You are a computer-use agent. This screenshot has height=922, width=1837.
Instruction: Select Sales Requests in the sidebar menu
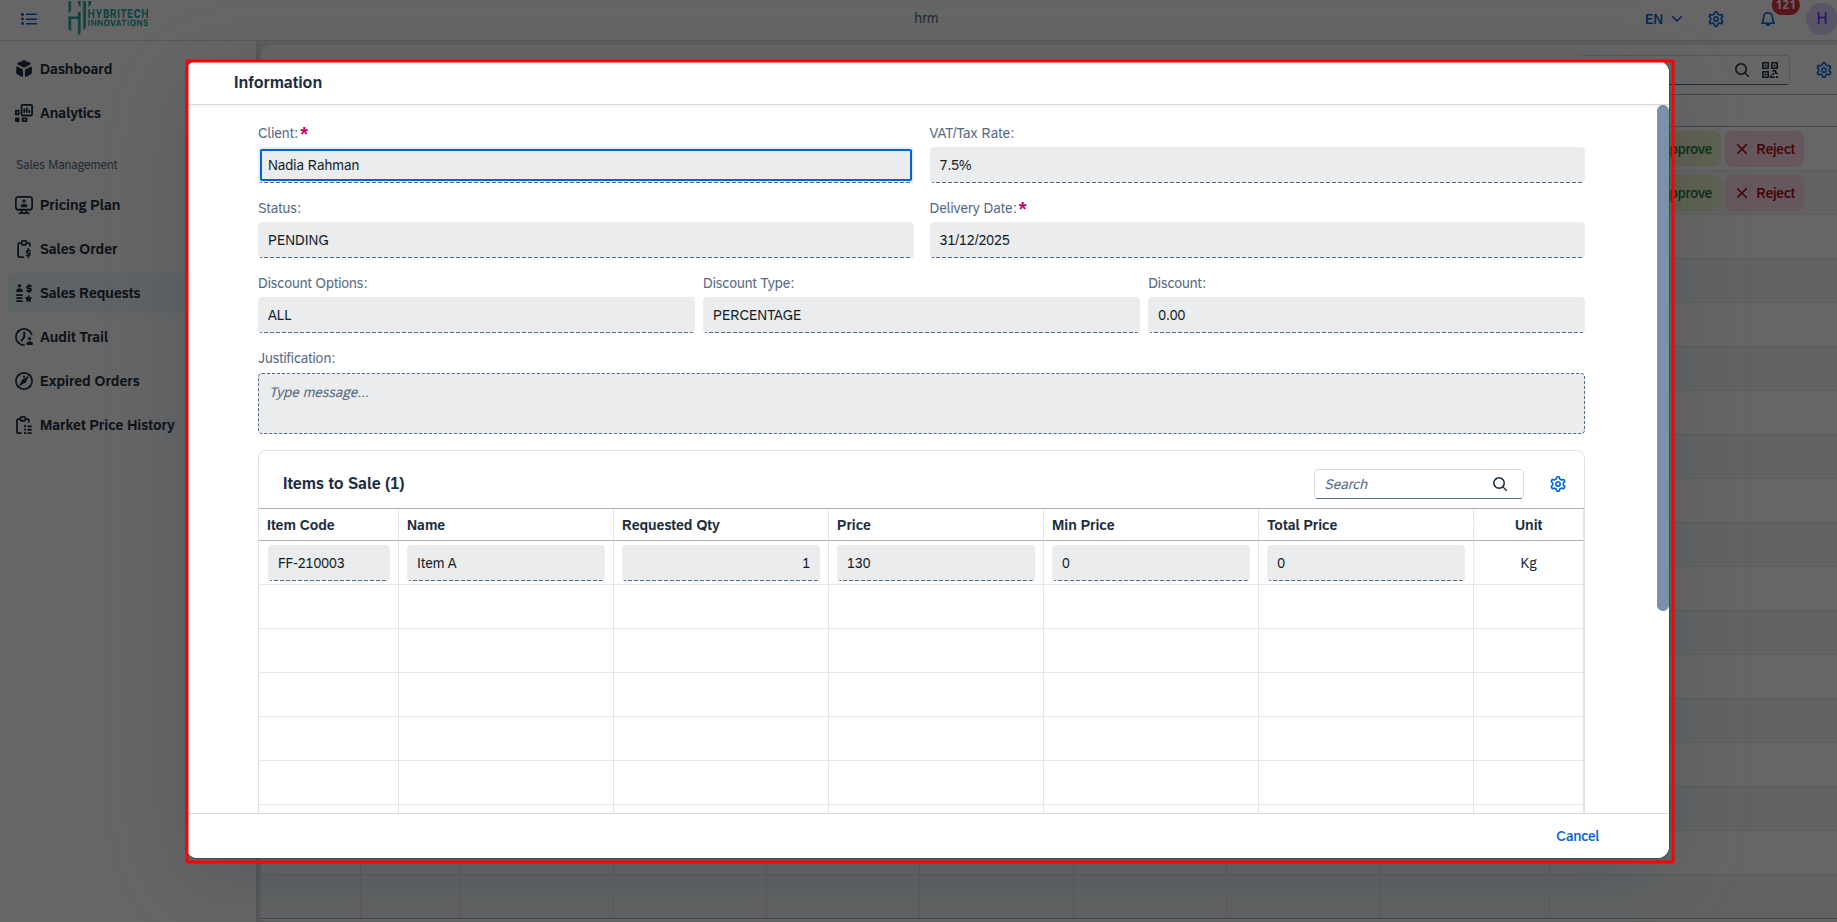click(x=90, y=292)
